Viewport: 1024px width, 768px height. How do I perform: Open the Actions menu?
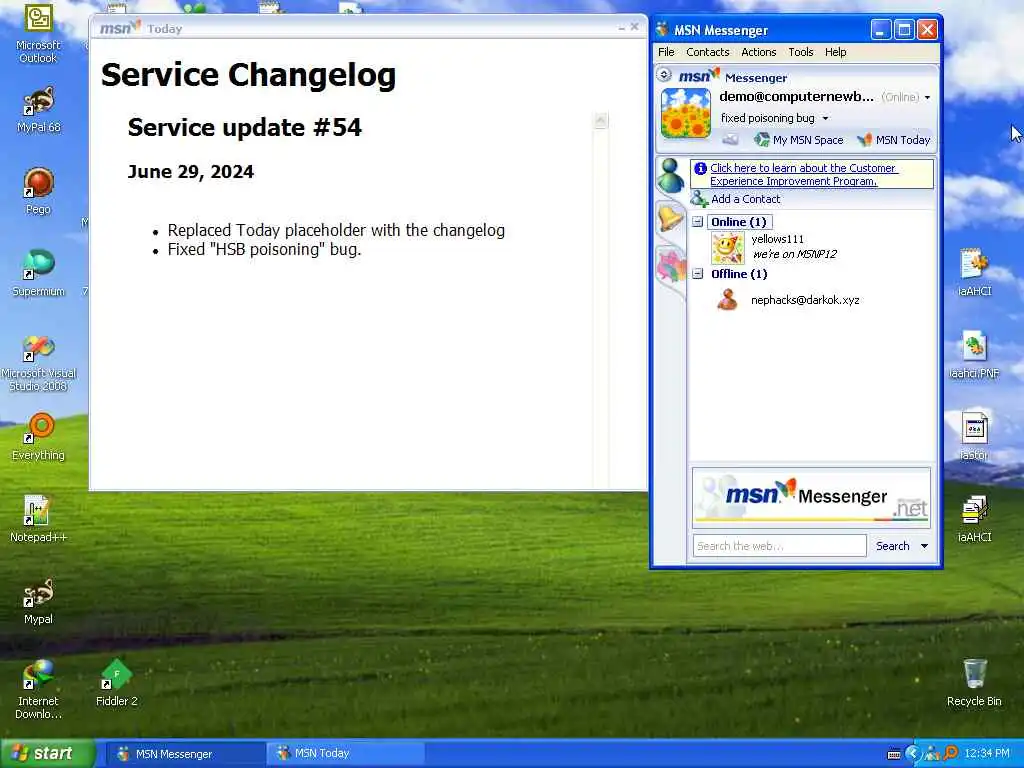point(758,52)
